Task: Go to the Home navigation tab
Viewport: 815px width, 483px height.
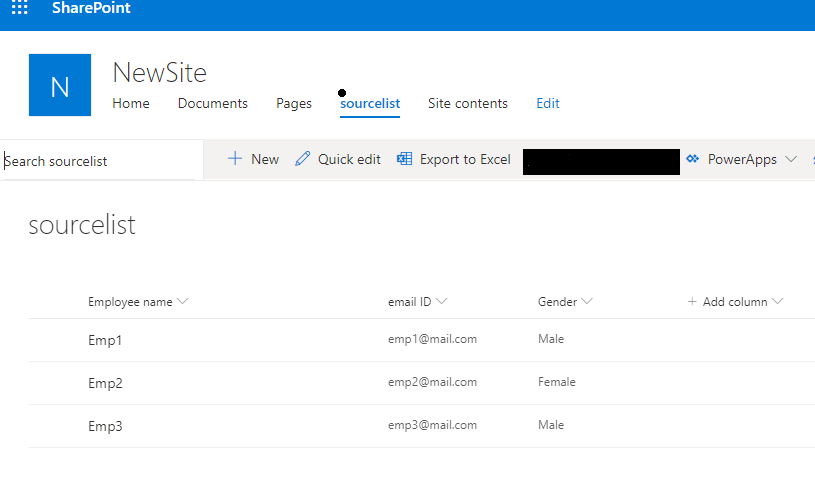Action: (131, 103)
